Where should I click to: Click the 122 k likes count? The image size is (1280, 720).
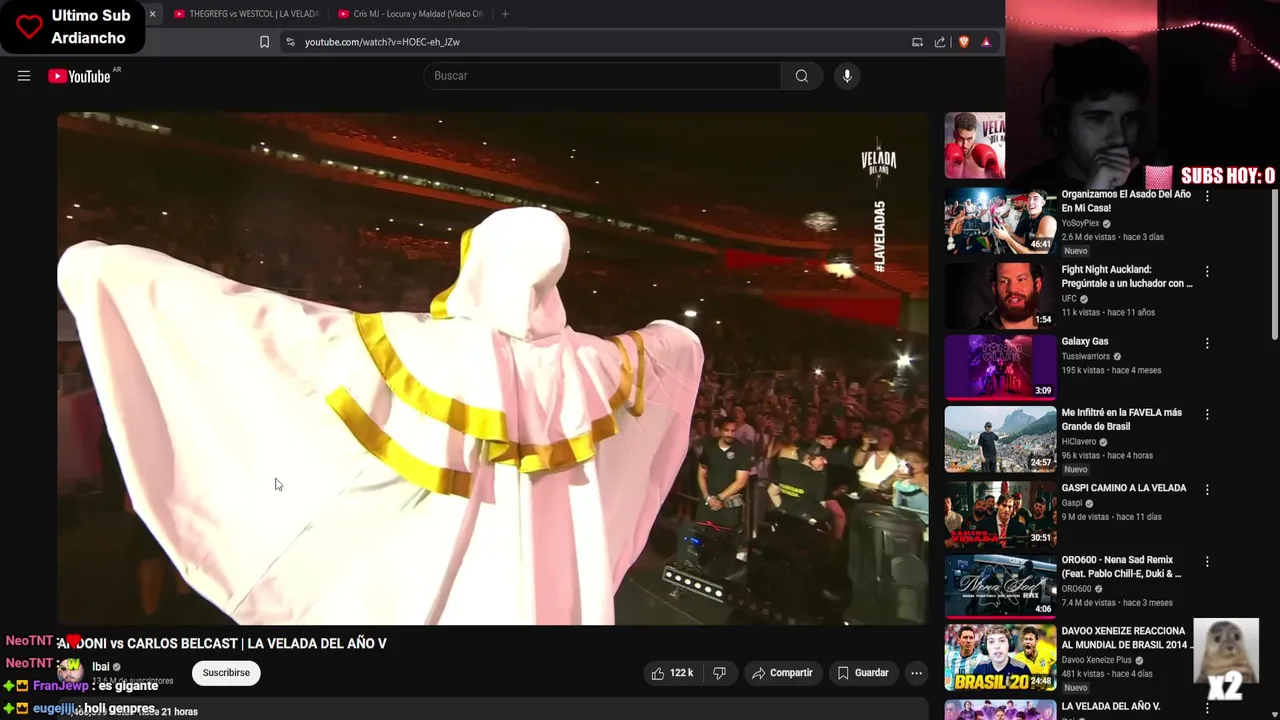(682, 673)
